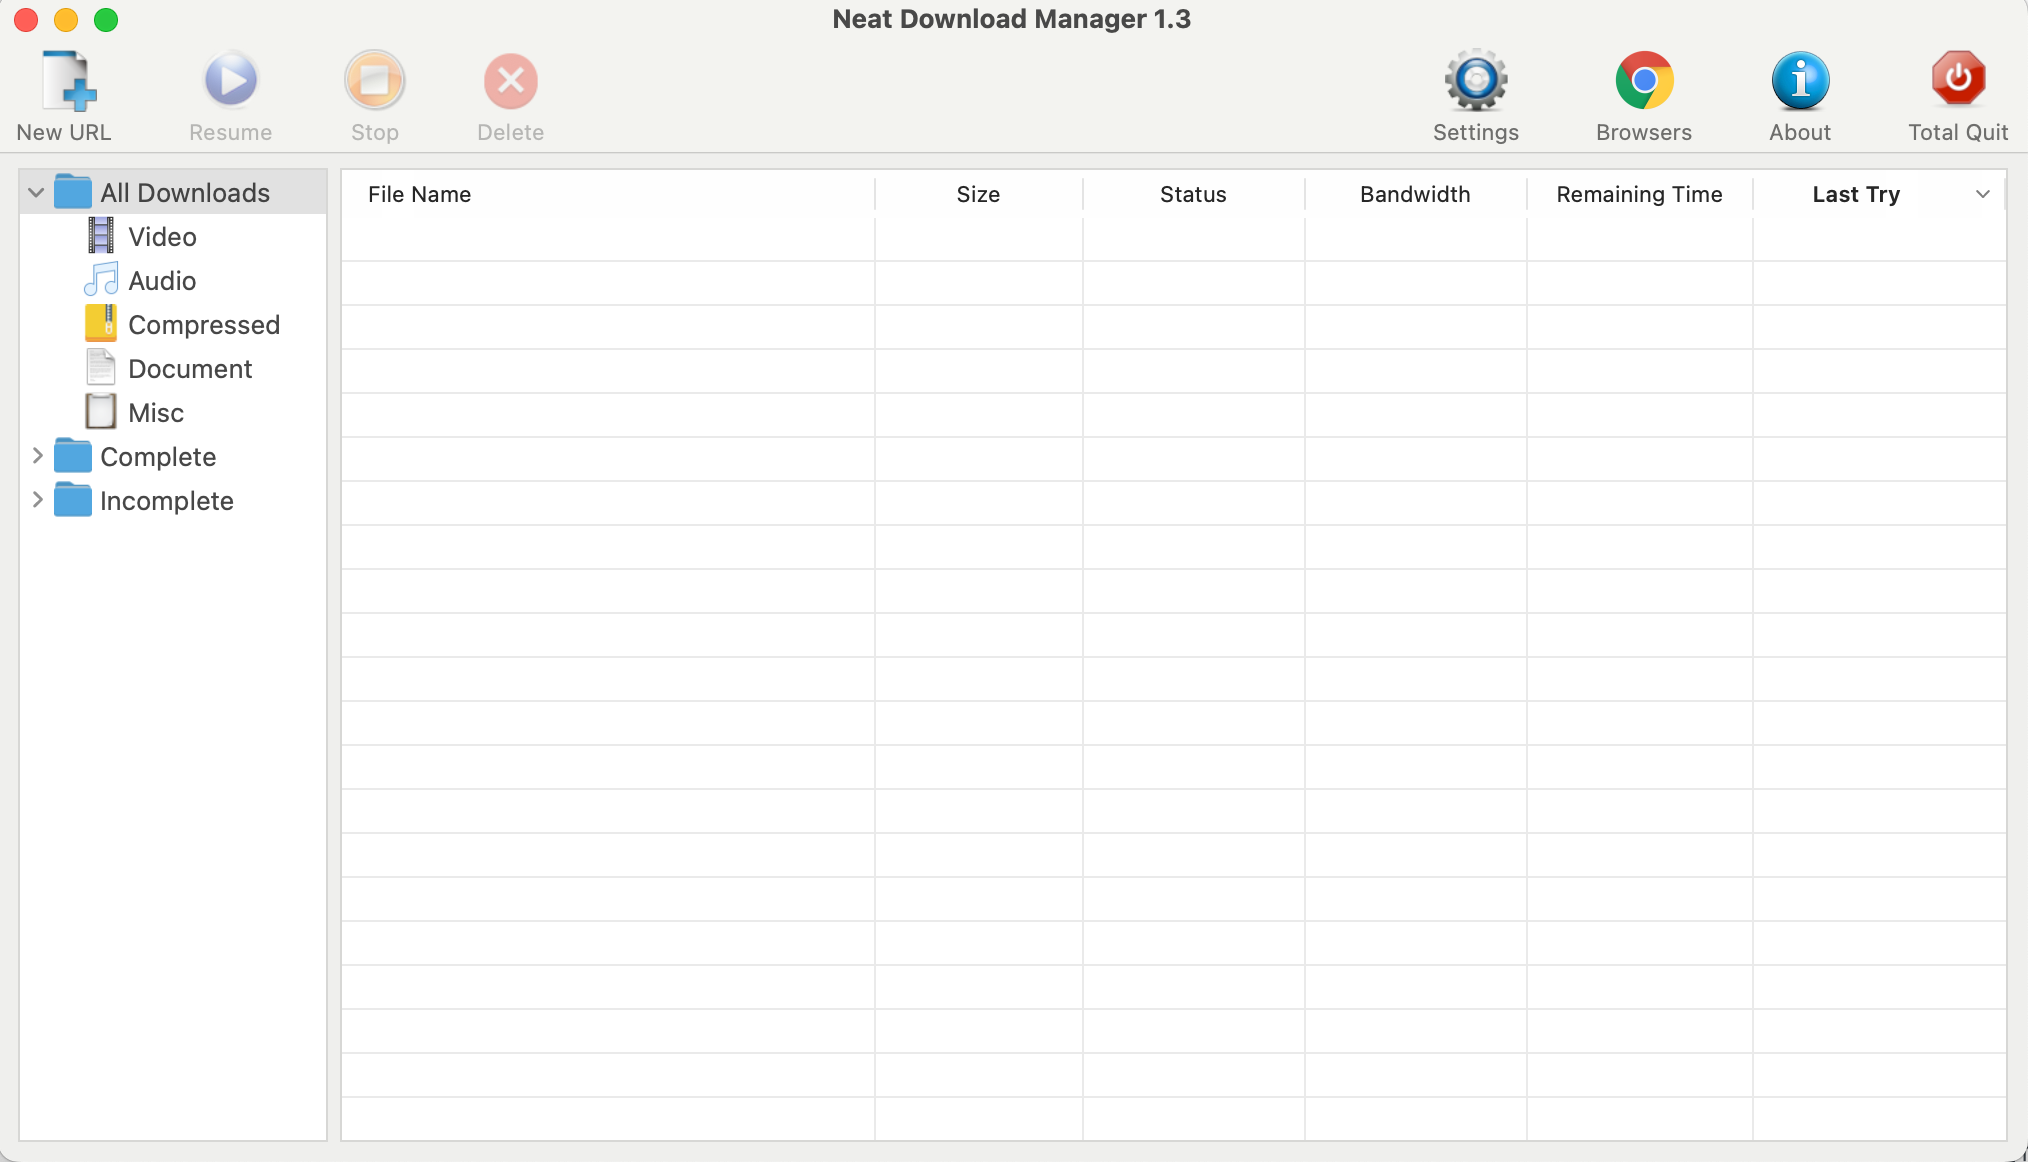Expand the Incomplete folder chevron

pos(37,500)
